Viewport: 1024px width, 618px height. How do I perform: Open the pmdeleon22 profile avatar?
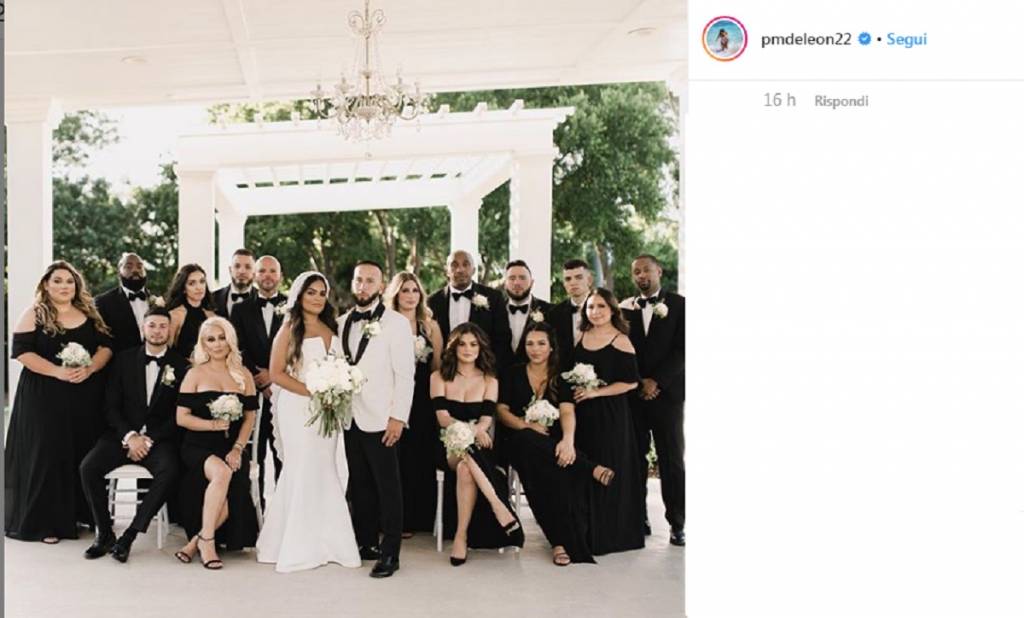[724, 39]
